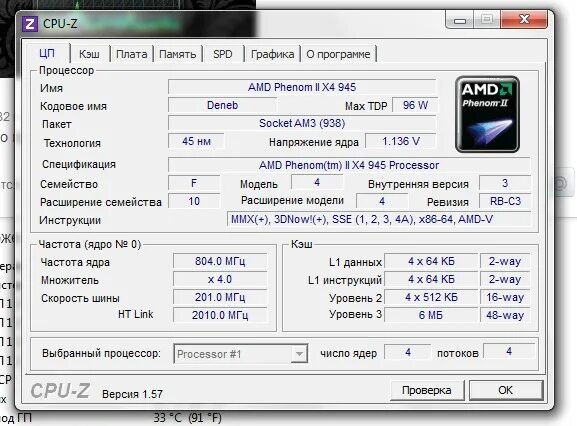Image resolution: width=577 pixels, height=426 pixels.
Task: Minimize the CPU-Z window
Action: click(460, 20)
